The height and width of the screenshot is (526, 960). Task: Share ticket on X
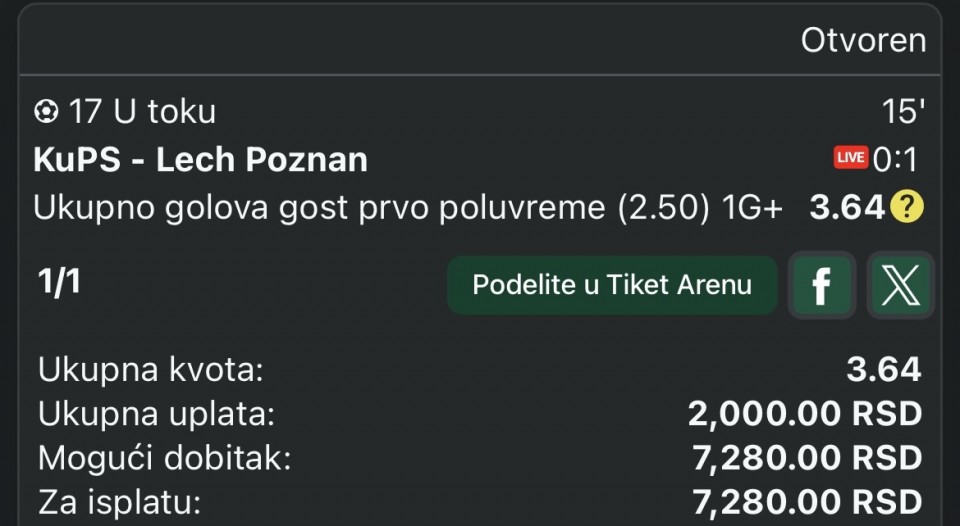tap(900, 285)
